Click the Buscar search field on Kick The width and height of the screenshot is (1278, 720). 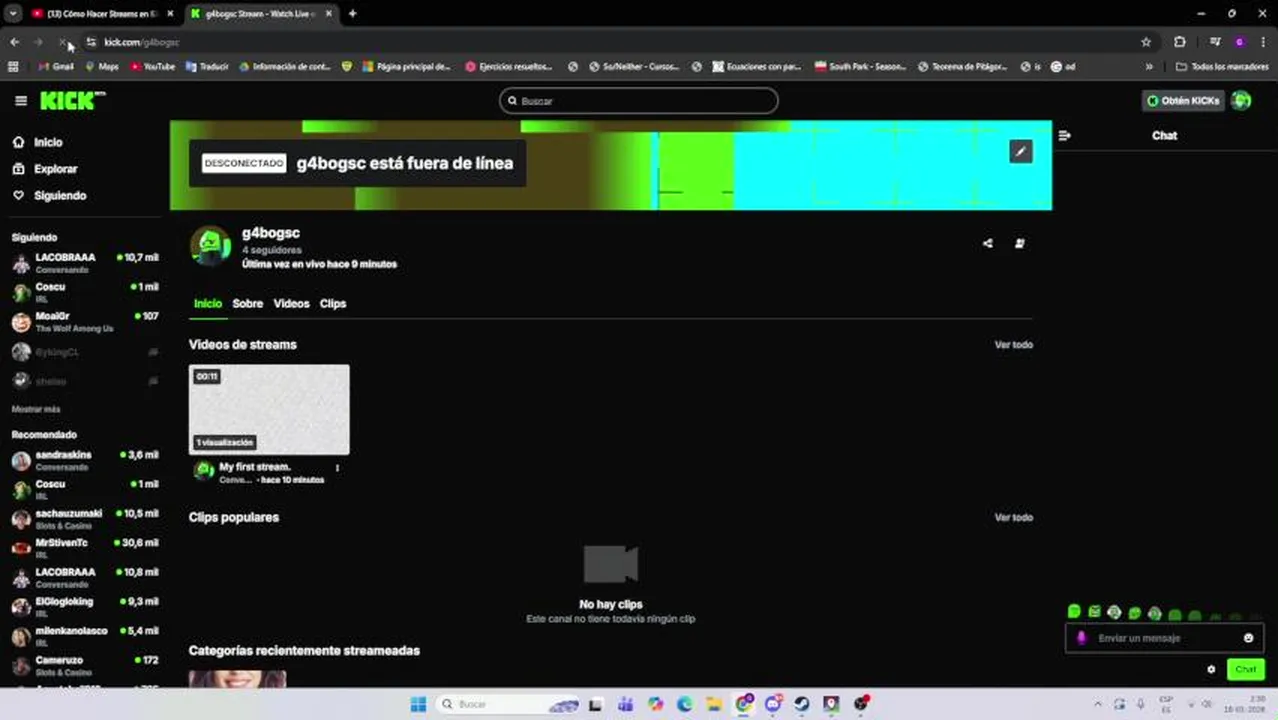tap(639, 101)
